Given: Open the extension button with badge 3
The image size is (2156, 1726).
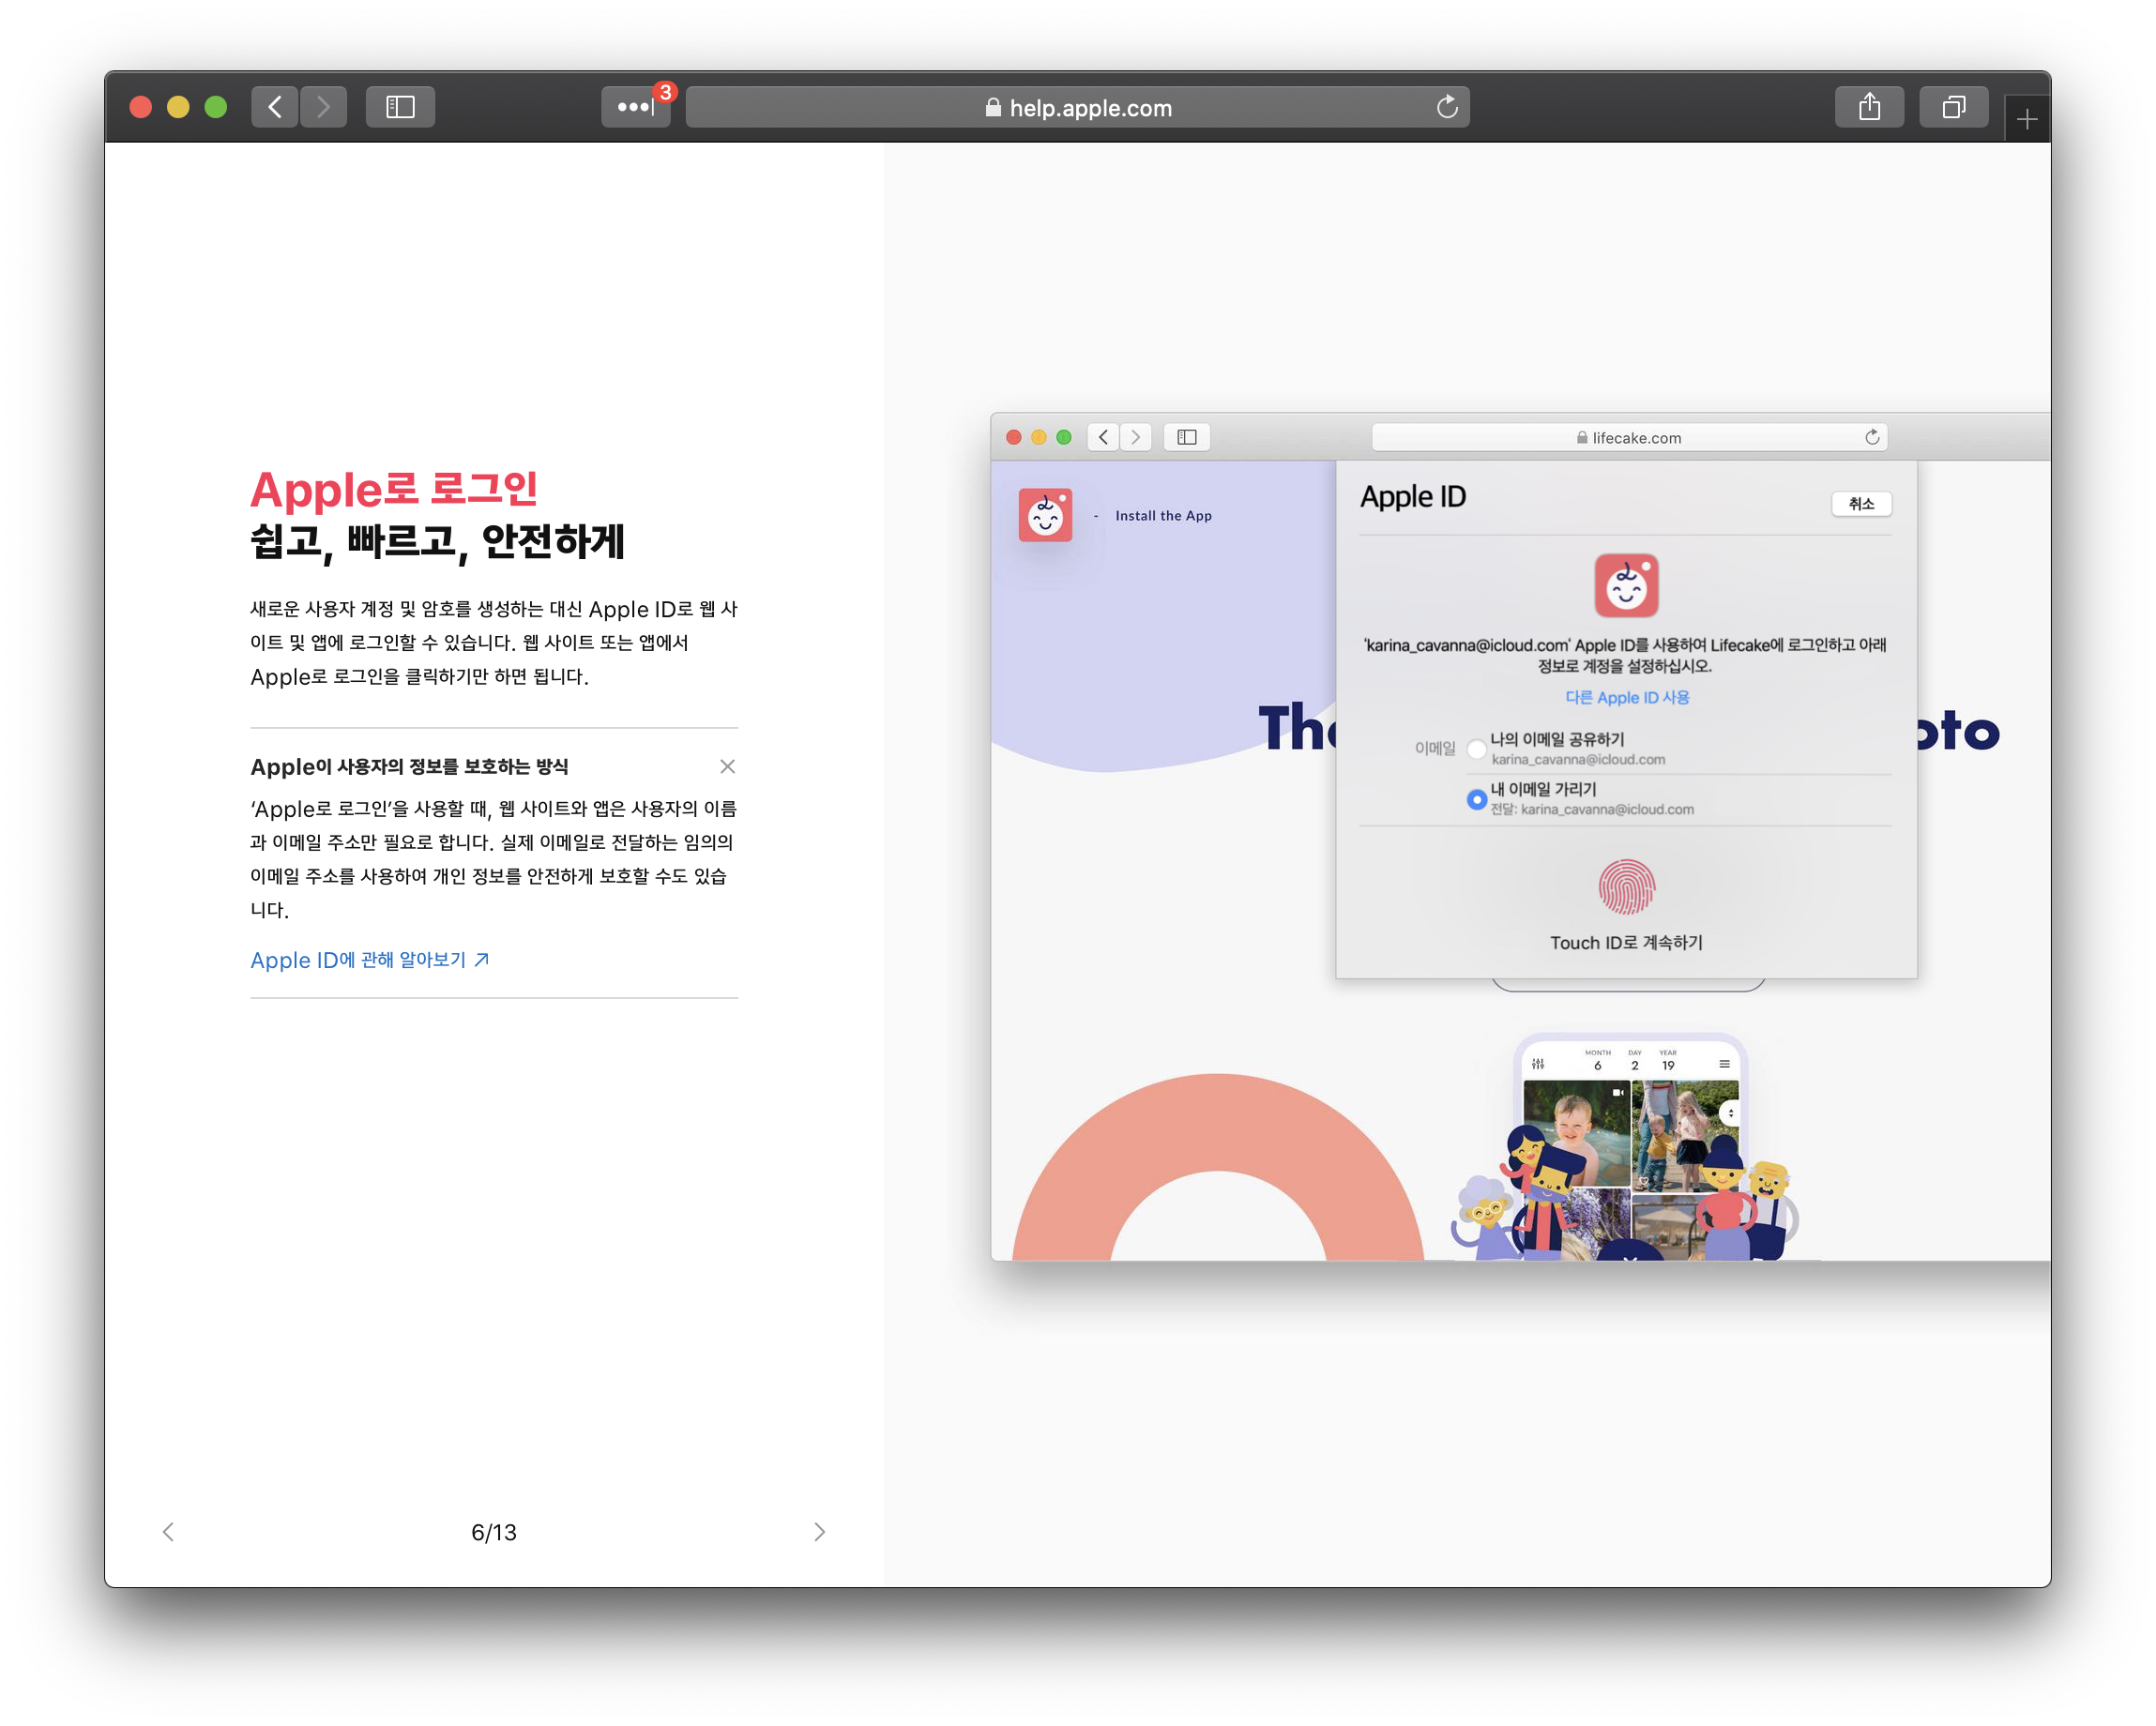Looking at the screenshot, I should click(636, 107).
